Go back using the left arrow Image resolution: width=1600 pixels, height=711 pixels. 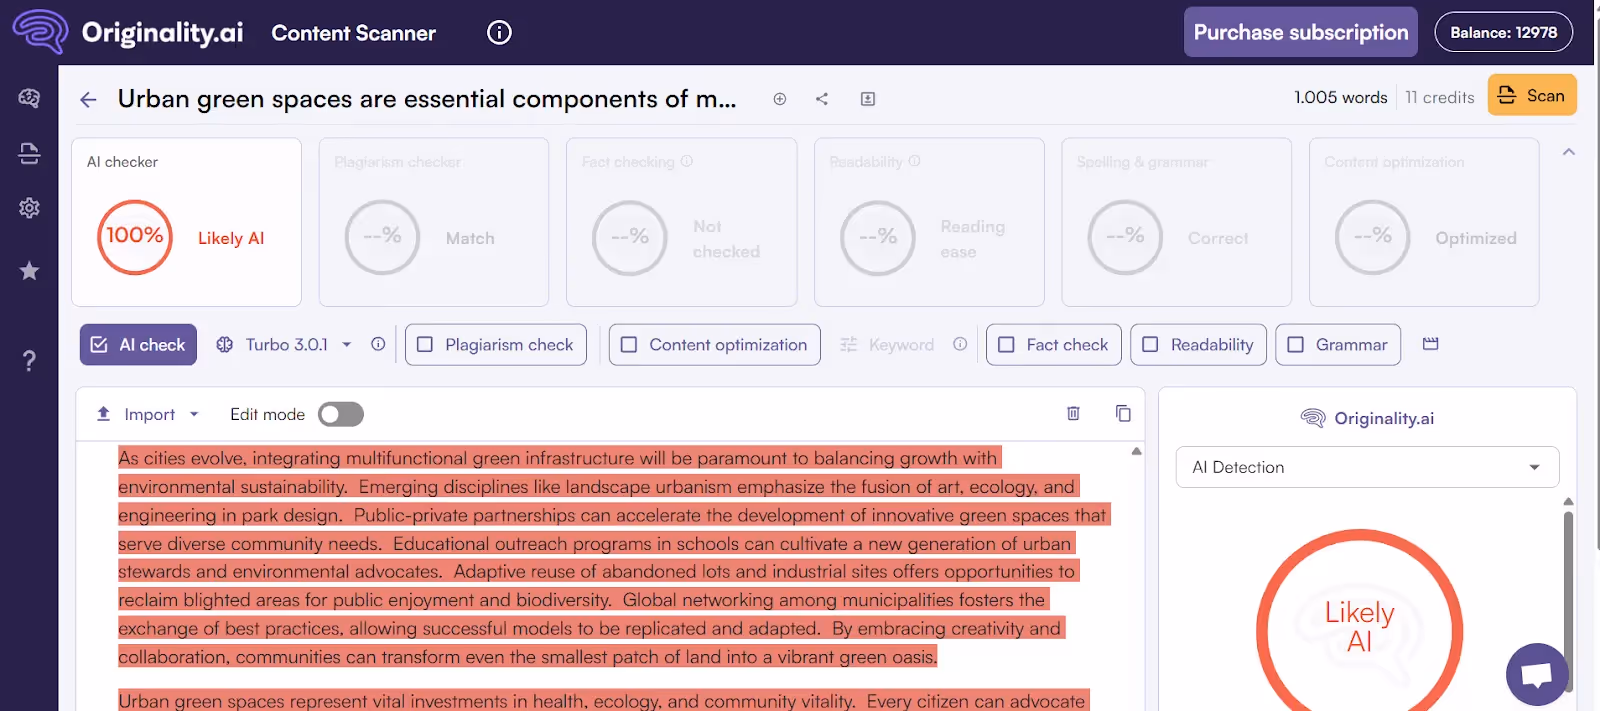pos(88,99)
